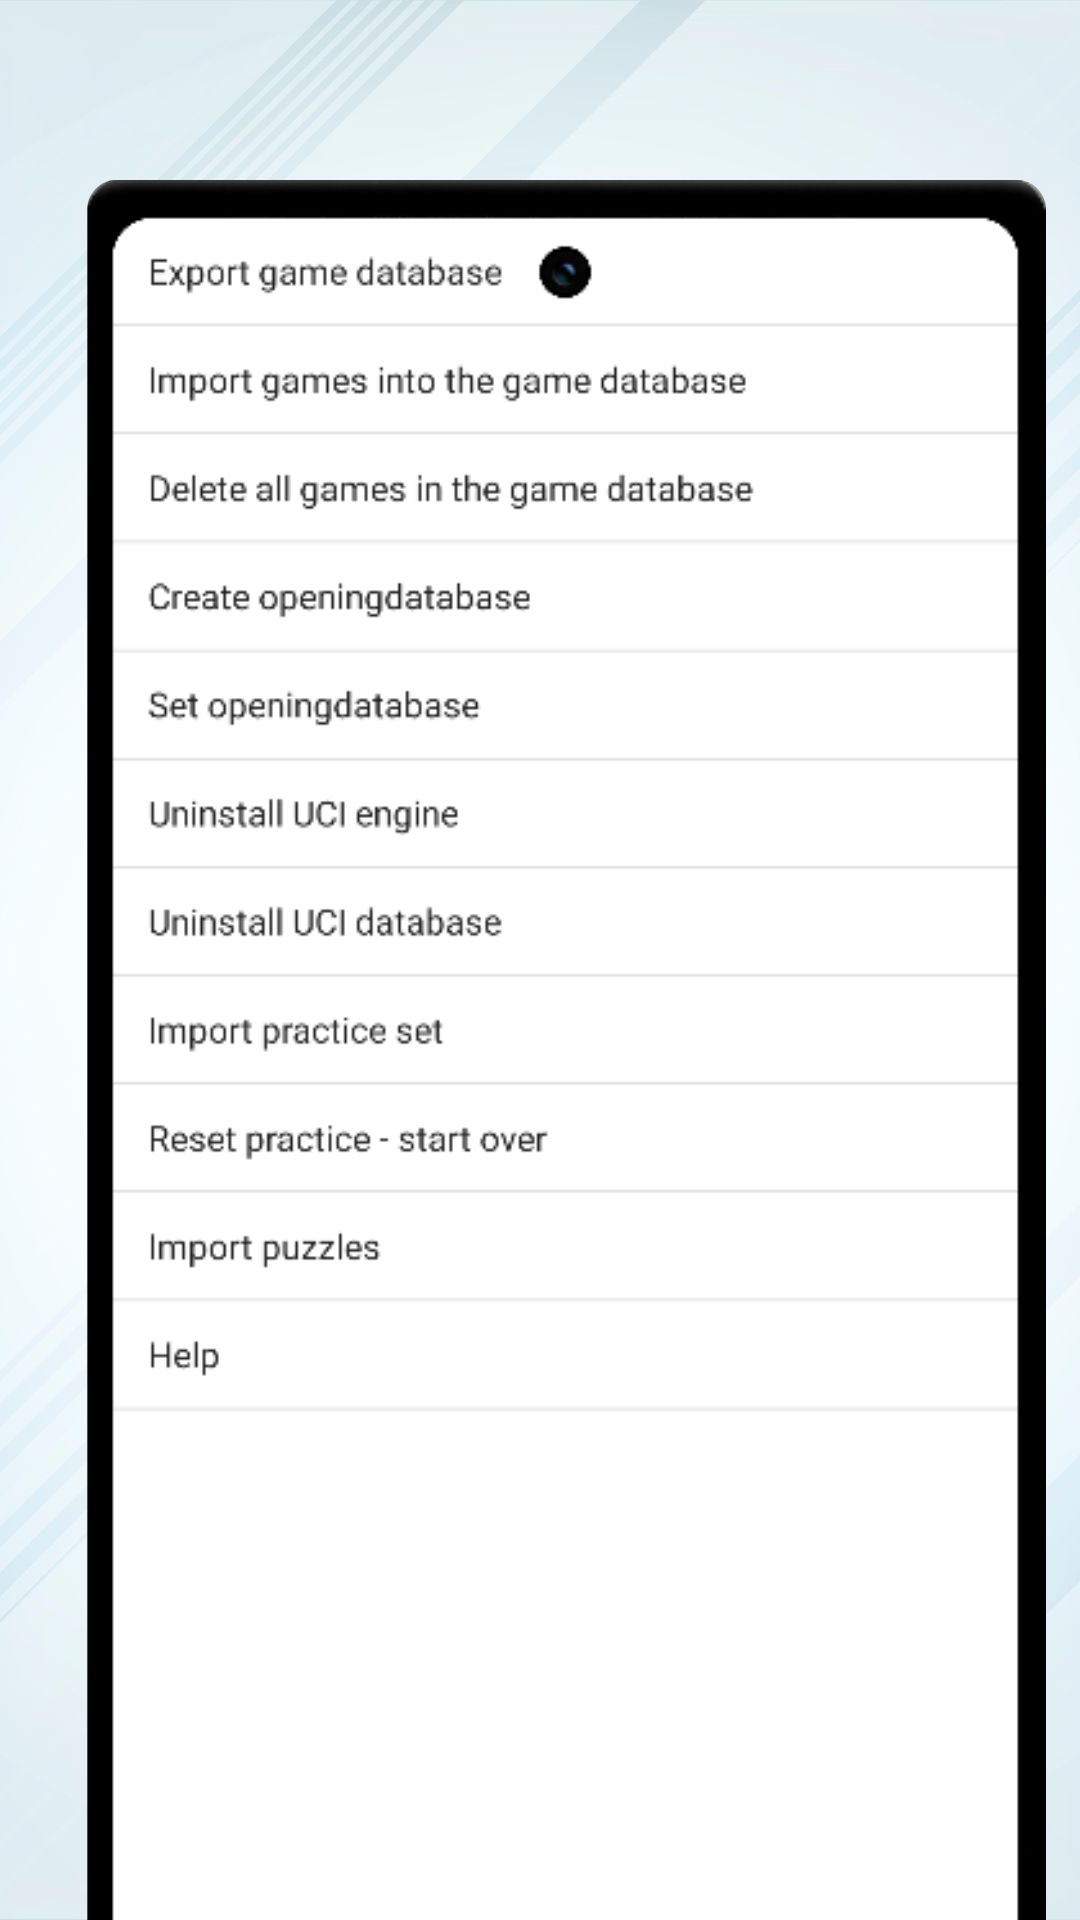Click the empty white area below Help
Screen dimensions: 1080x1920
[x=565, y=1650]
